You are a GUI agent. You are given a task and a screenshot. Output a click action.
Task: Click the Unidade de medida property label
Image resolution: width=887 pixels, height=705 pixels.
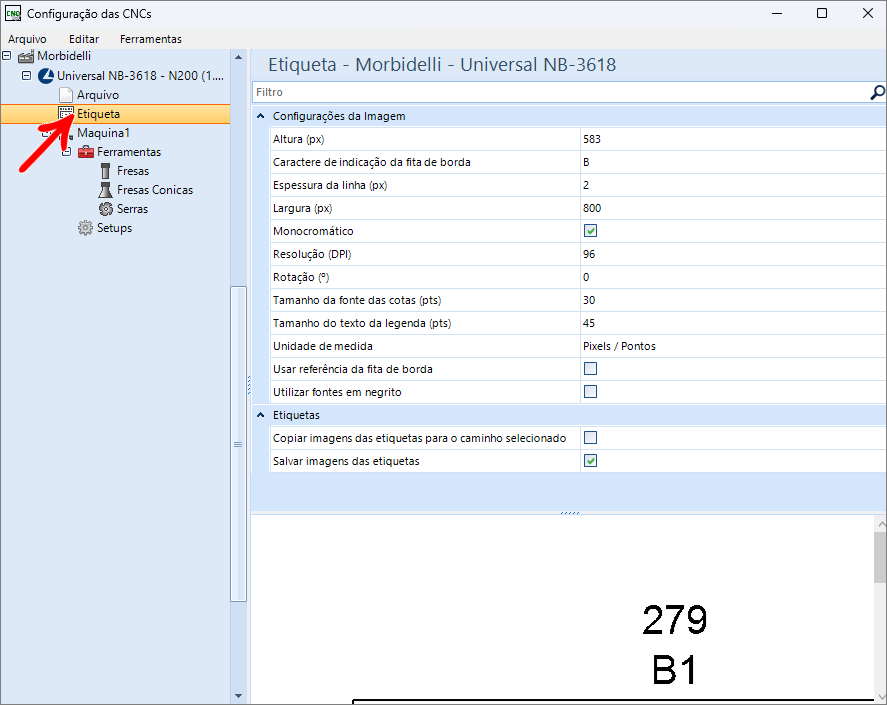(322, 346)
